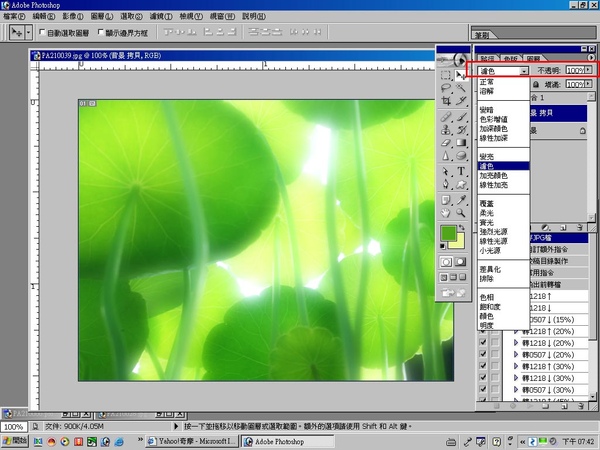Open the green foreground color swatch
Viewport: 600px width, 450px height.
click(x=448, y=233)
